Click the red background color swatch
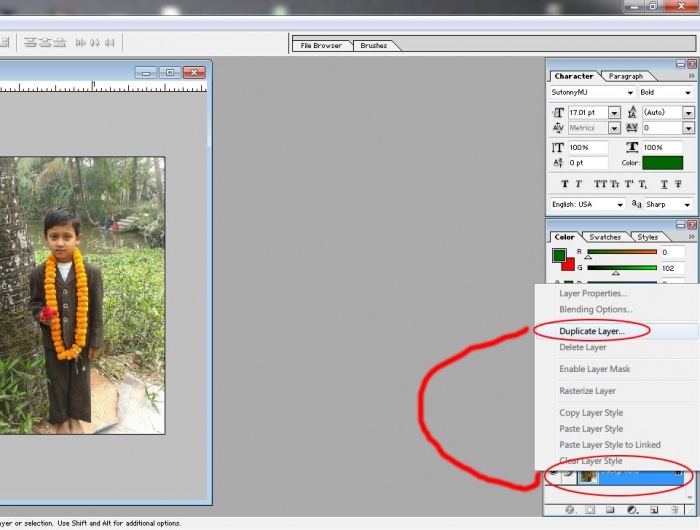This screenshot has width=700, height=530. (x=569, y=266)
